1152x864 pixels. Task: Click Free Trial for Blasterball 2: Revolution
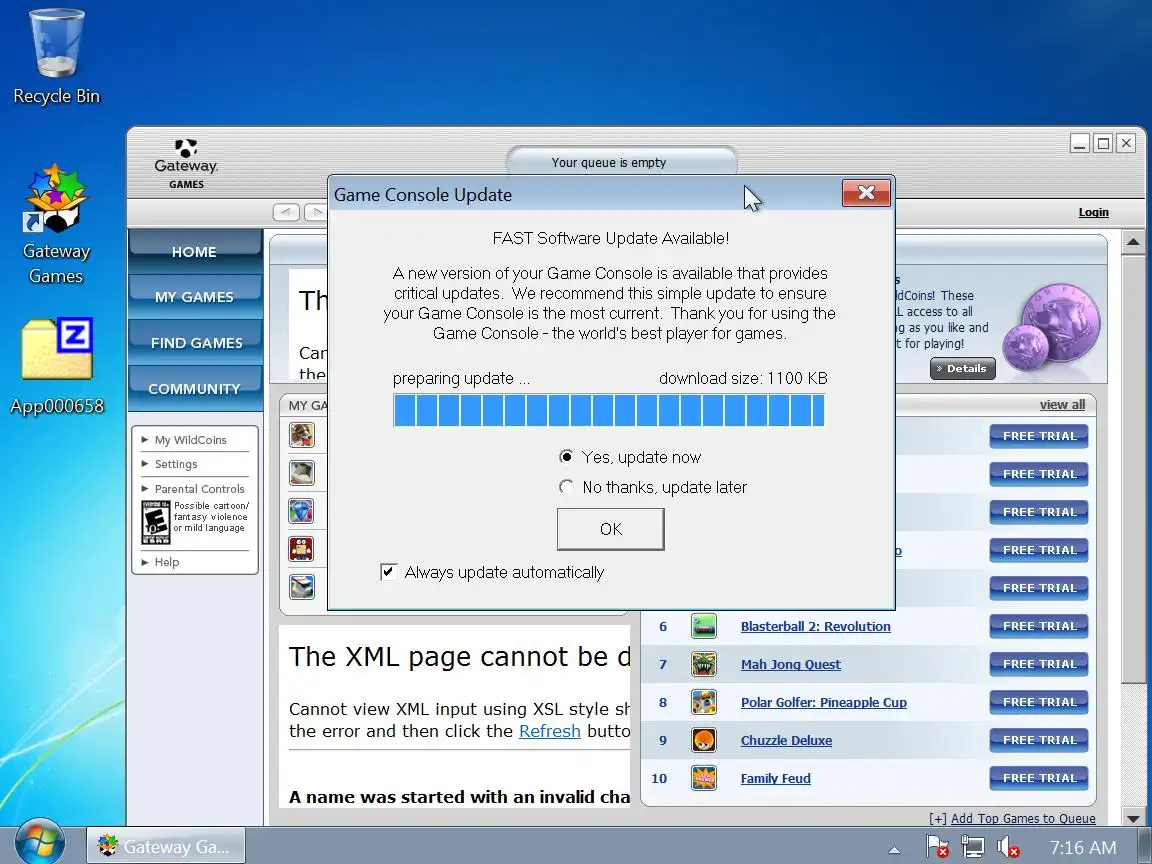tap(1039, 626)
